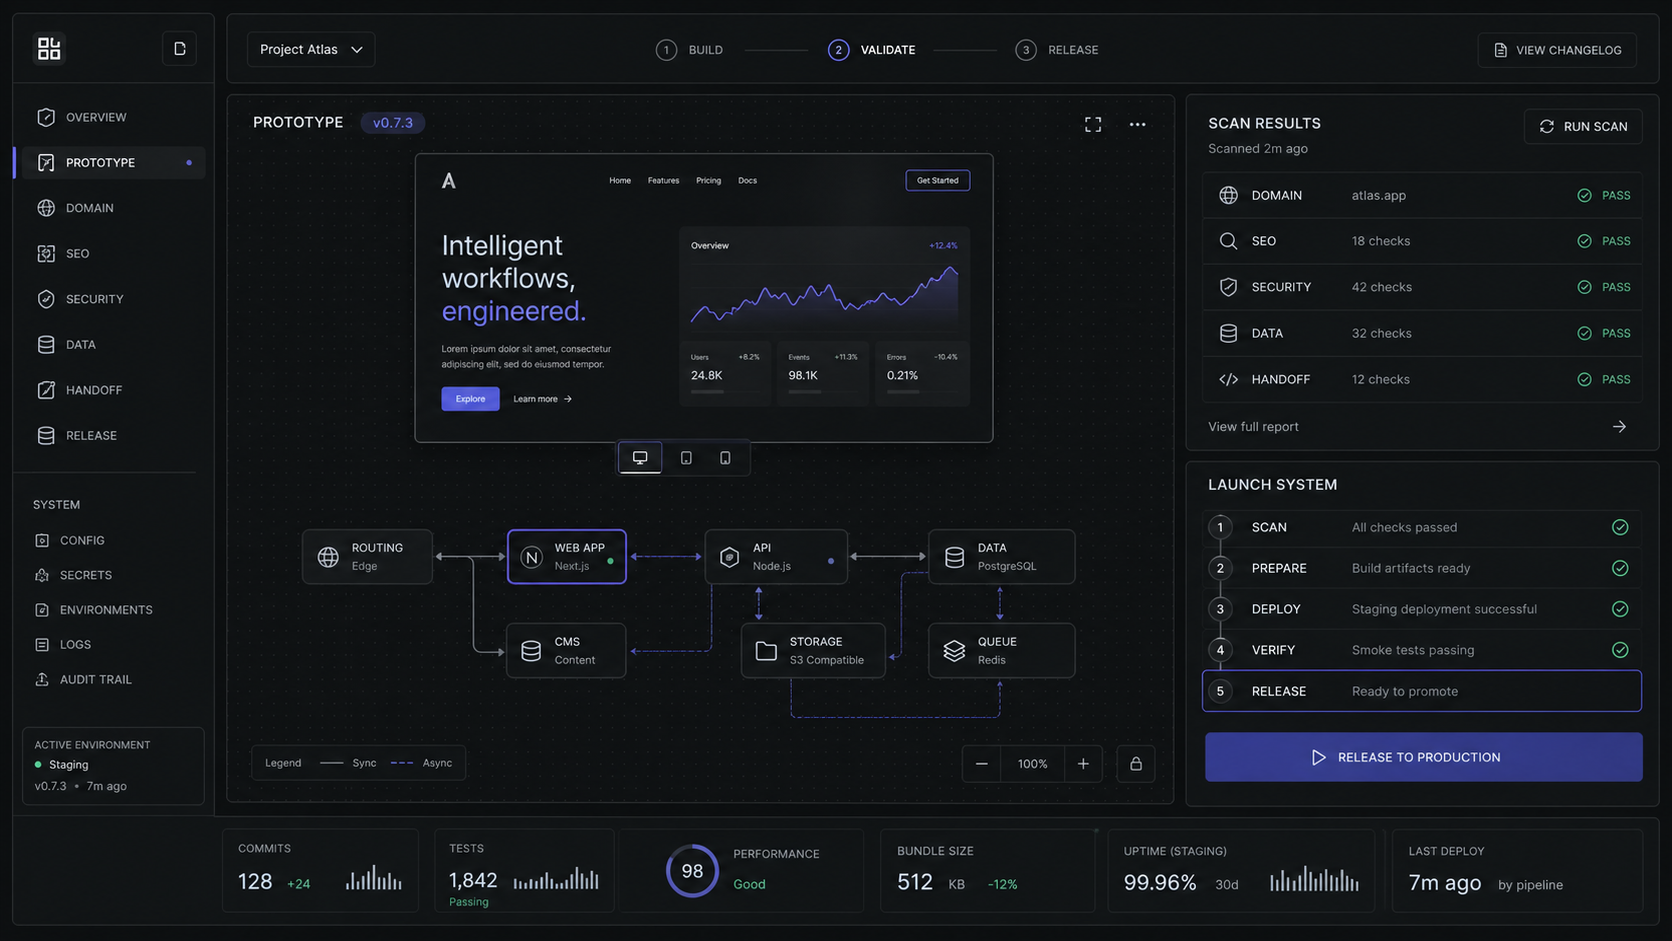Click the performance score 98 gauge
1672x941 pixels.
(692, 871)
